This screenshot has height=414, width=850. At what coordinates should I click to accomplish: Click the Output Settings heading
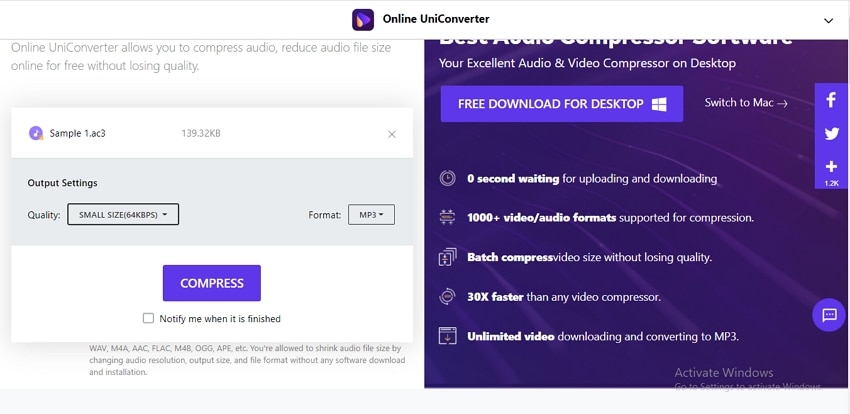click(x=62, y=183)
